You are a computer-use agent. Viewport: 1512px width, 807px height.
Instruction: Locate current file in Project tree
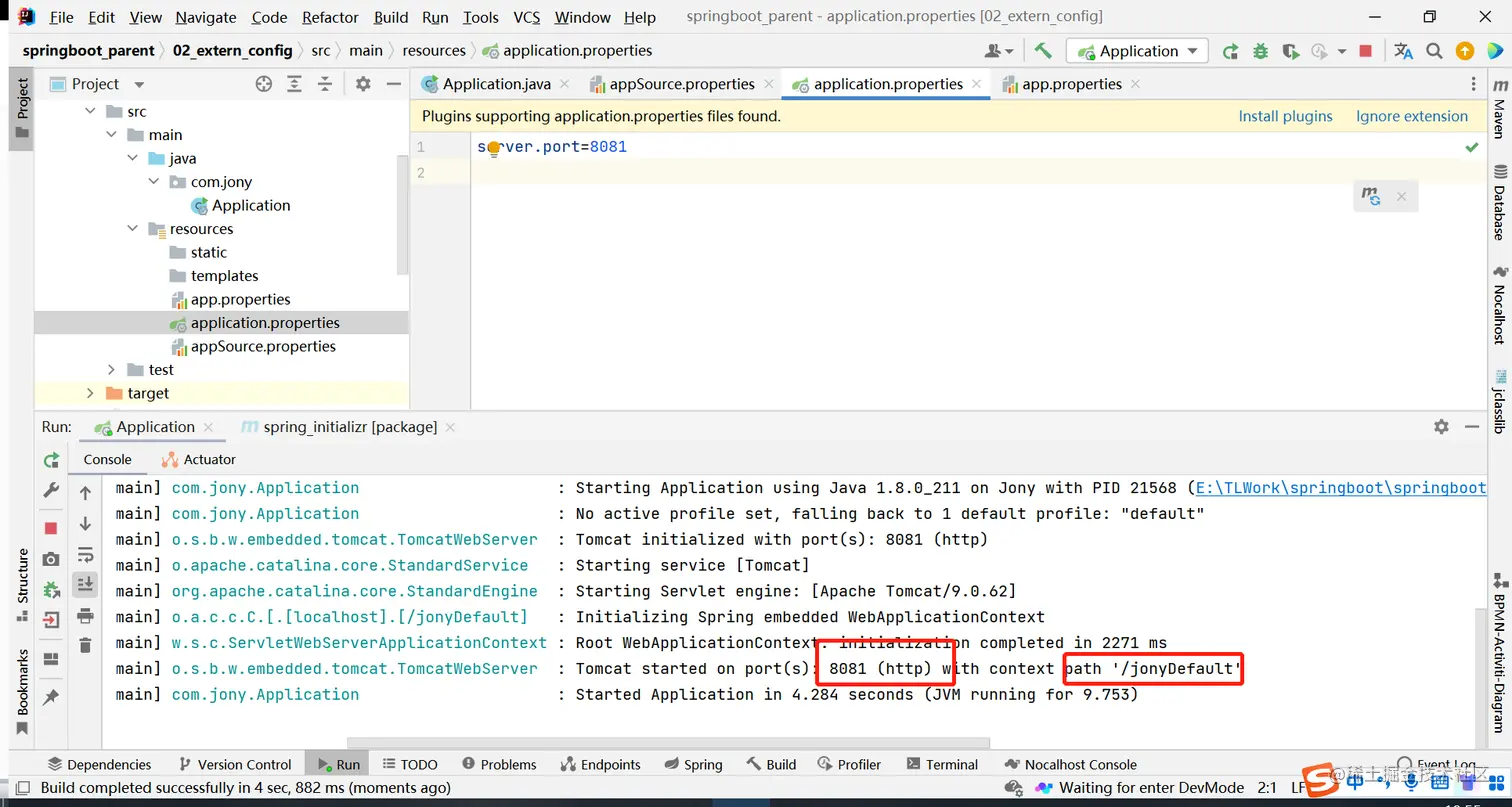click(x=264, y=84)
